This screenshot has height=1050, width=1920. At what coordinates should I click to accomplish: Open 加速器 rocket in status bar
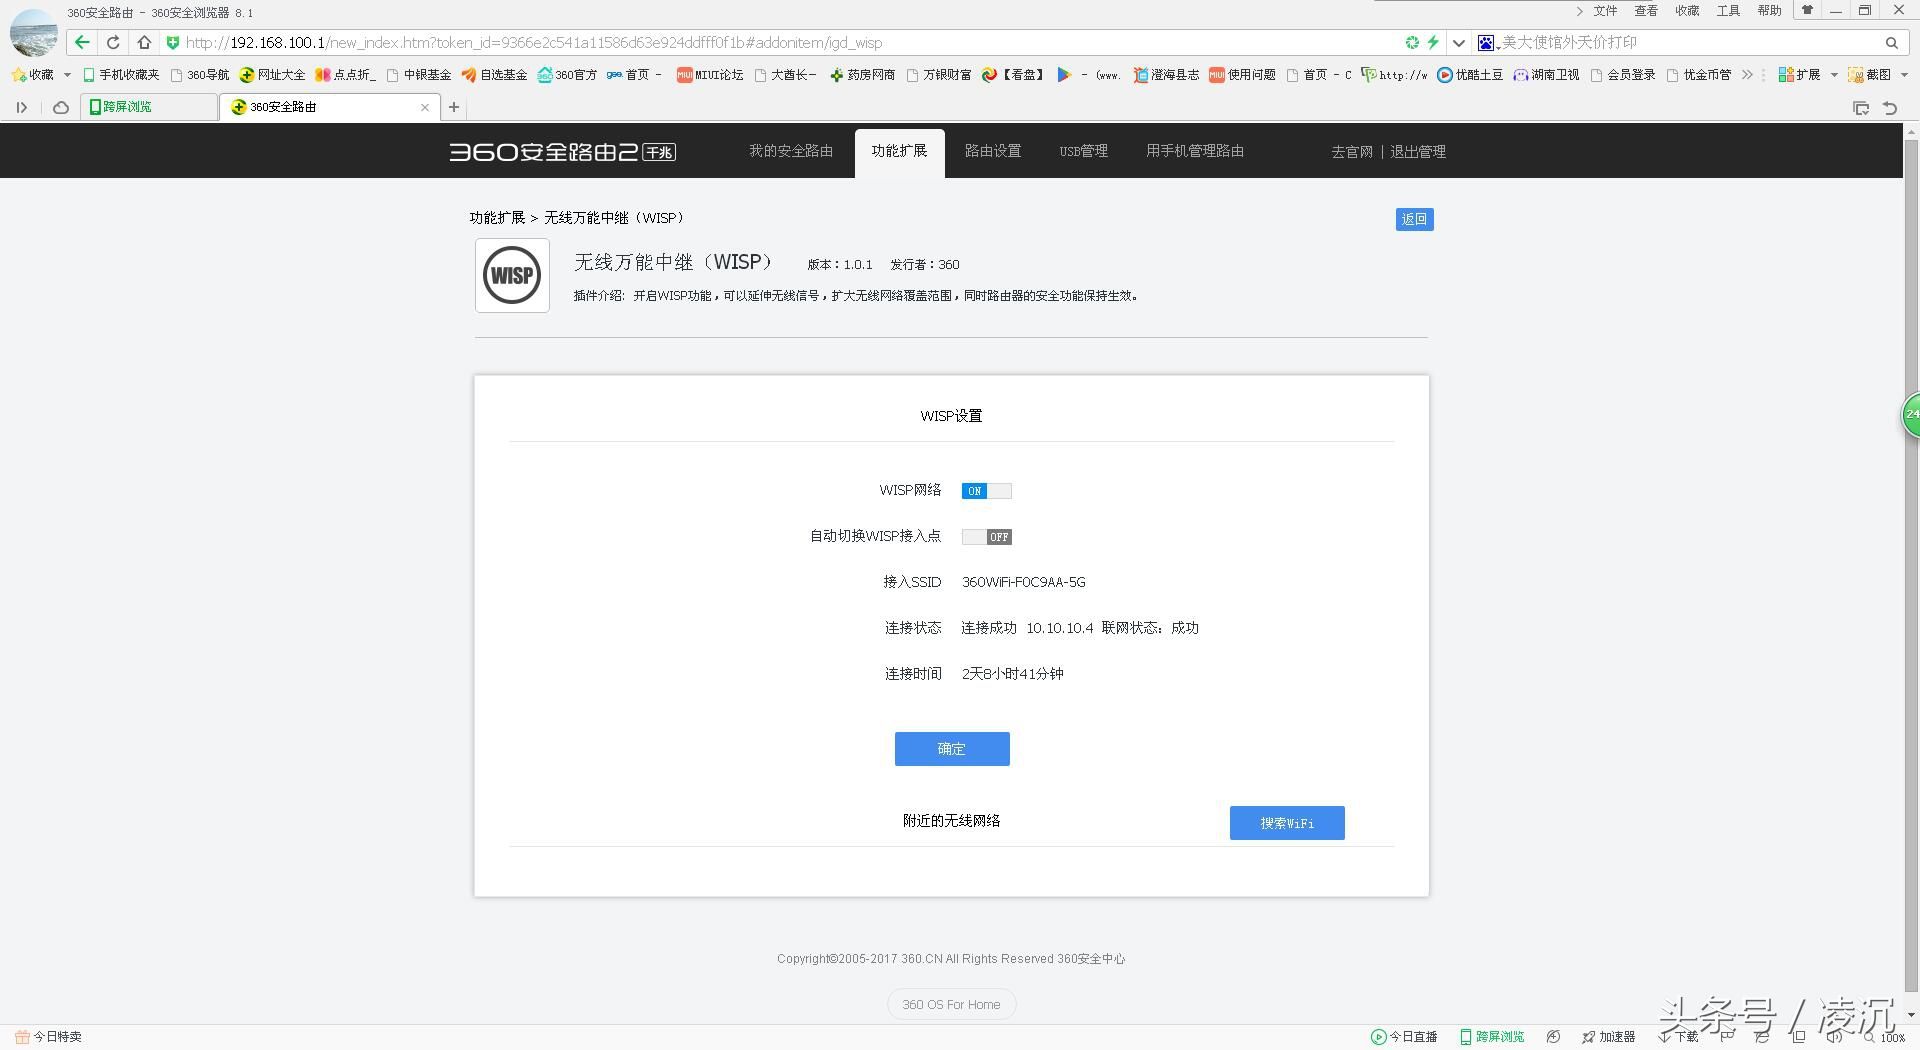point(1608,1037)
